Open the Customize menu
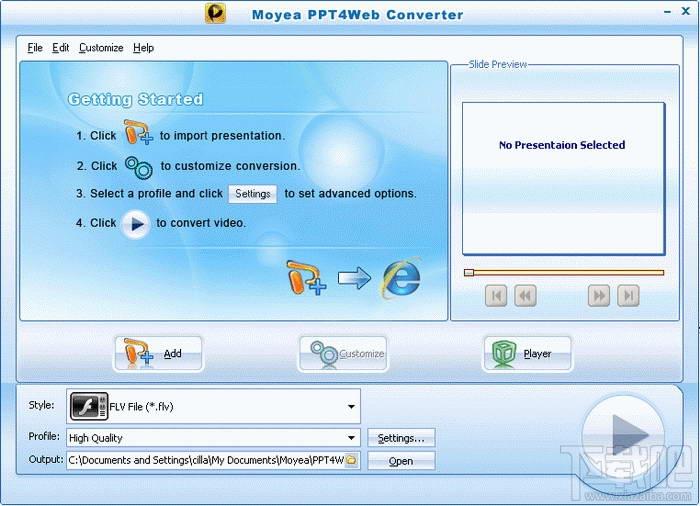700x506 pixels. pyautogui.click(x=101, y=48)
